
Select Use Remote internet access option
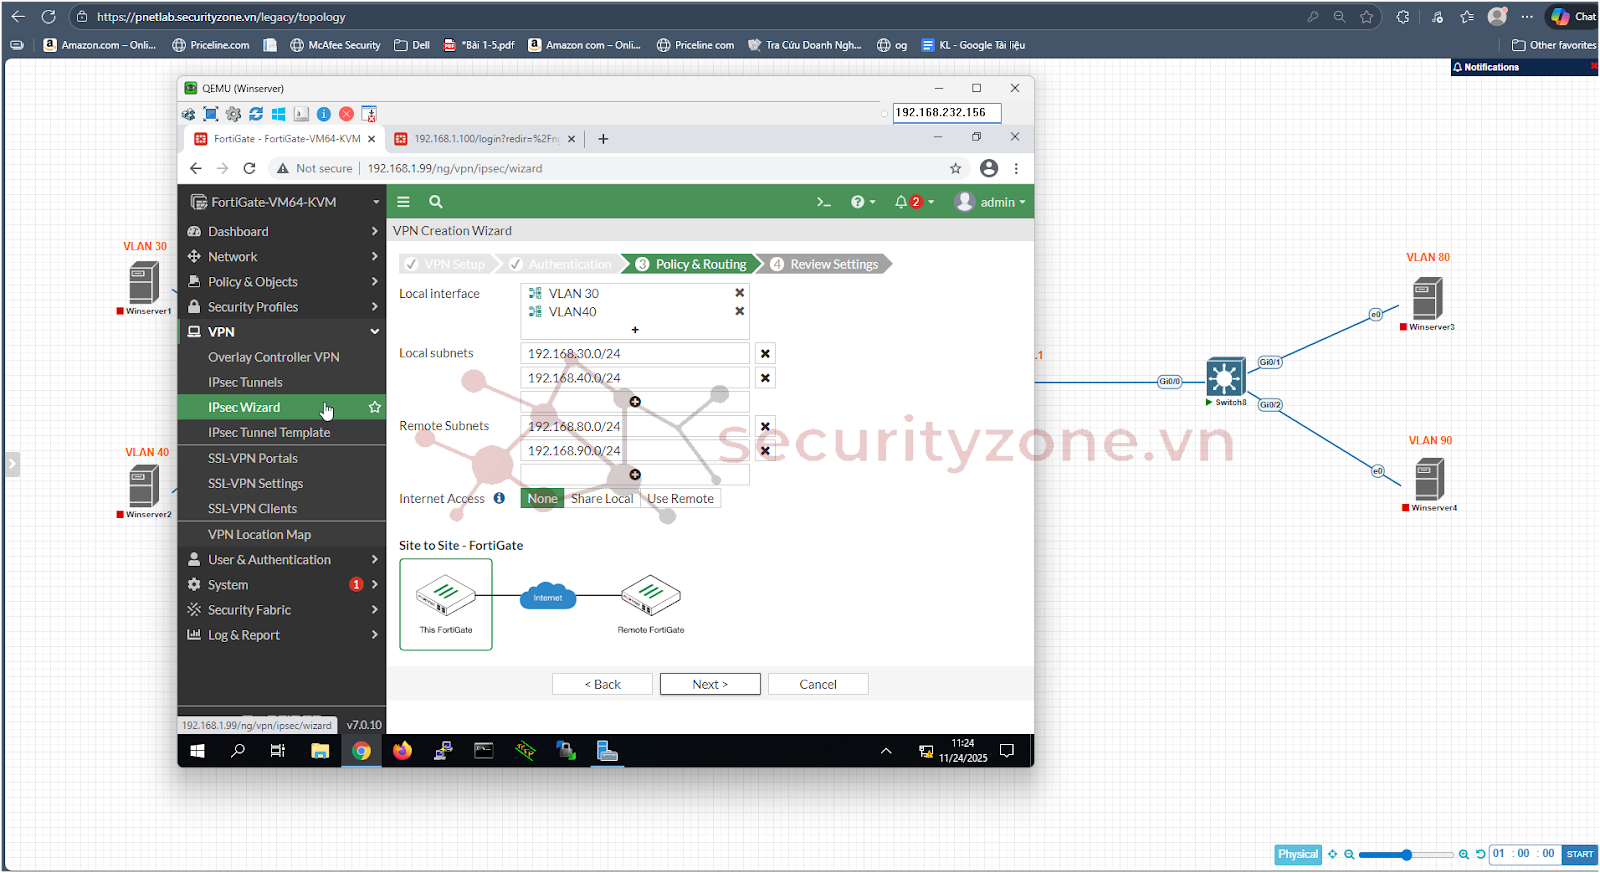coord(681,499)
